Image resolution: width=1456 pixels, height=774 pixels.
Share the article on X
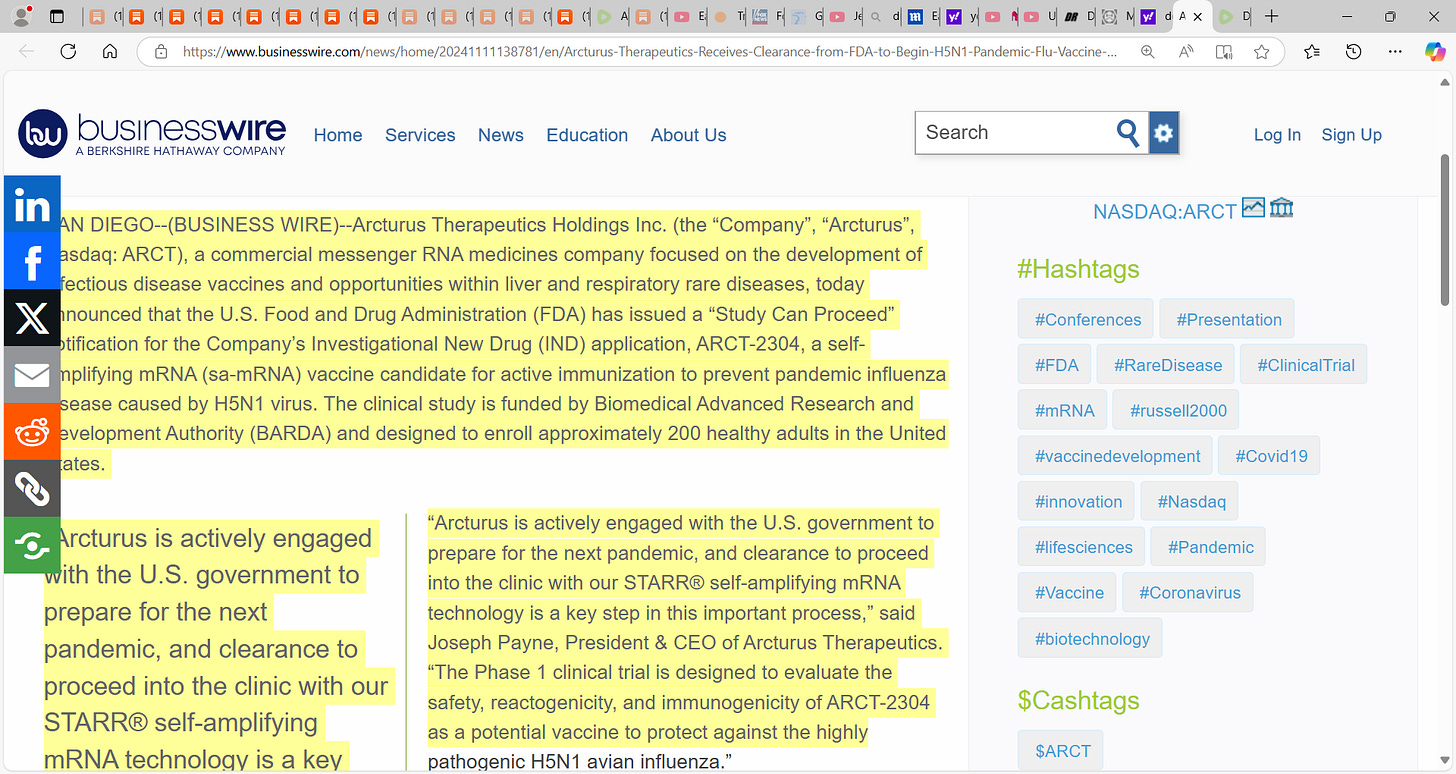click(x=32, y=319)
